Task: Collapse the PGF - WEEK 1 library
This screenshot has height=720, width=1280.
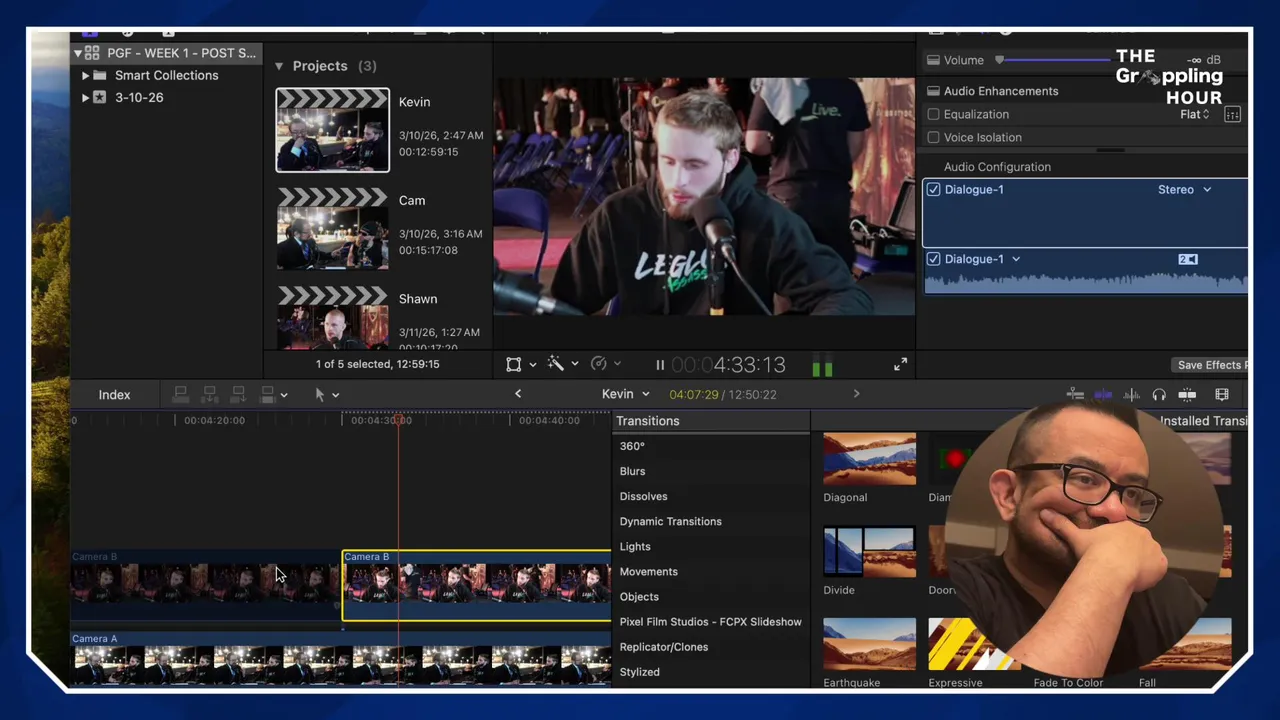Action: pyautogui.click(x=77, y=53)
